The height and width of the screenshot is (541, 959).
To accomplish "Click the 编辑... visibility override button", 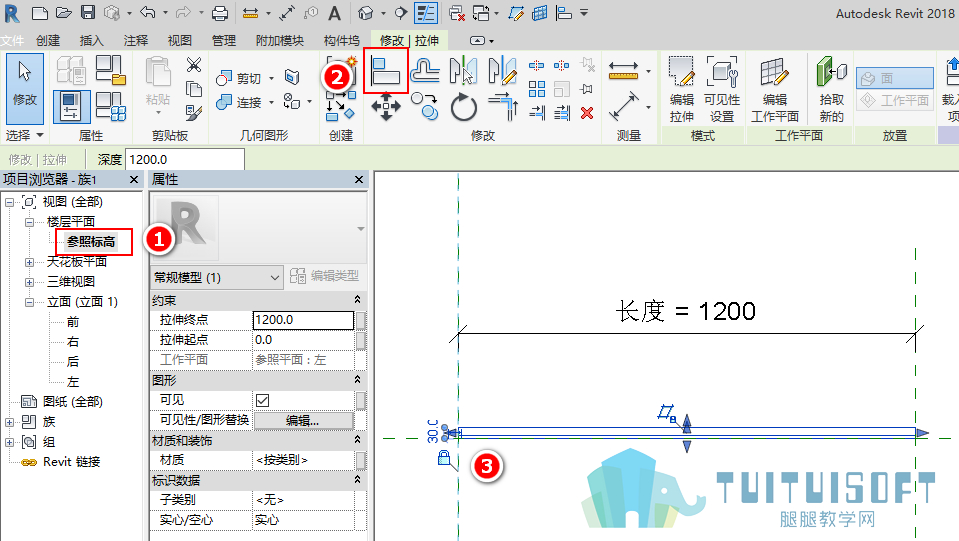I will pyautogui.click(x=303, y=421).
